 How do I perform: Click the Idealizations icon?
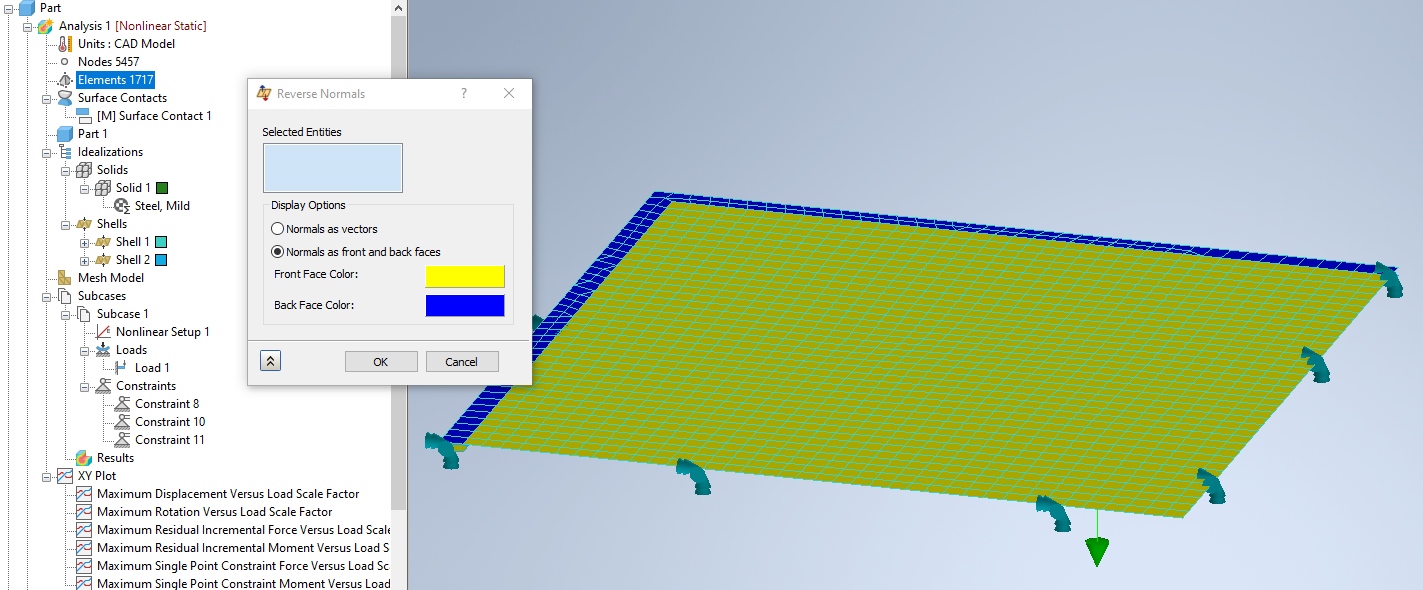coord(66,152)
